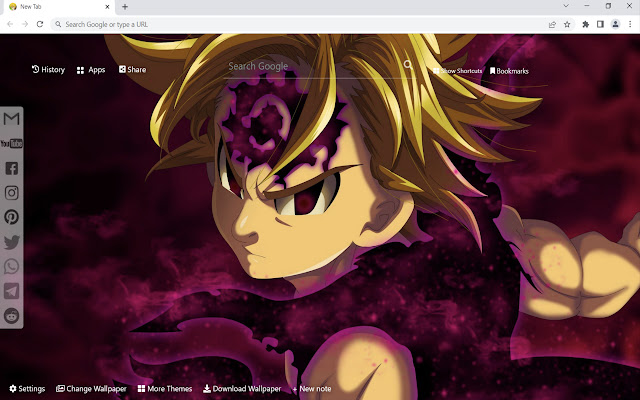Open the Chrome three-dot menu
Image resolution: width=640 pixels, height=400 pixels.
click(630, 24)
